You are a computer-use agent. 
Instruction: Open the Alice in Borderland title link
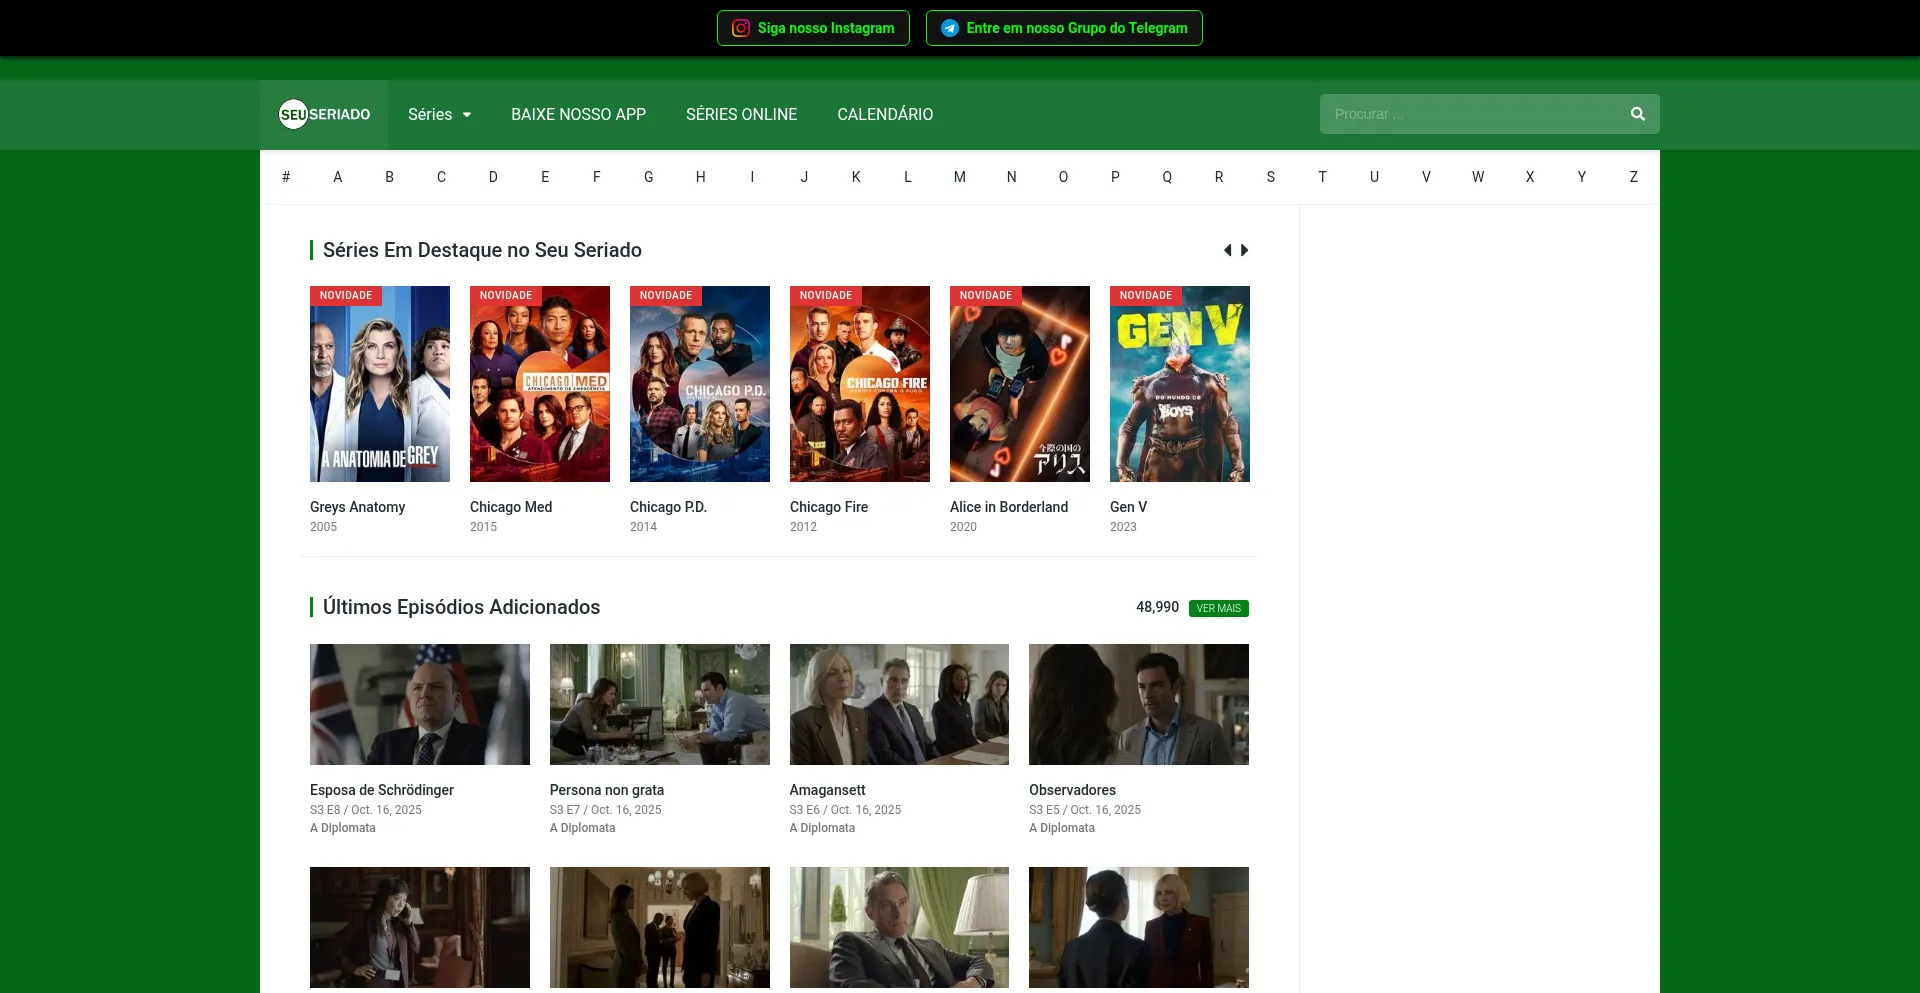coord(1008,507)
